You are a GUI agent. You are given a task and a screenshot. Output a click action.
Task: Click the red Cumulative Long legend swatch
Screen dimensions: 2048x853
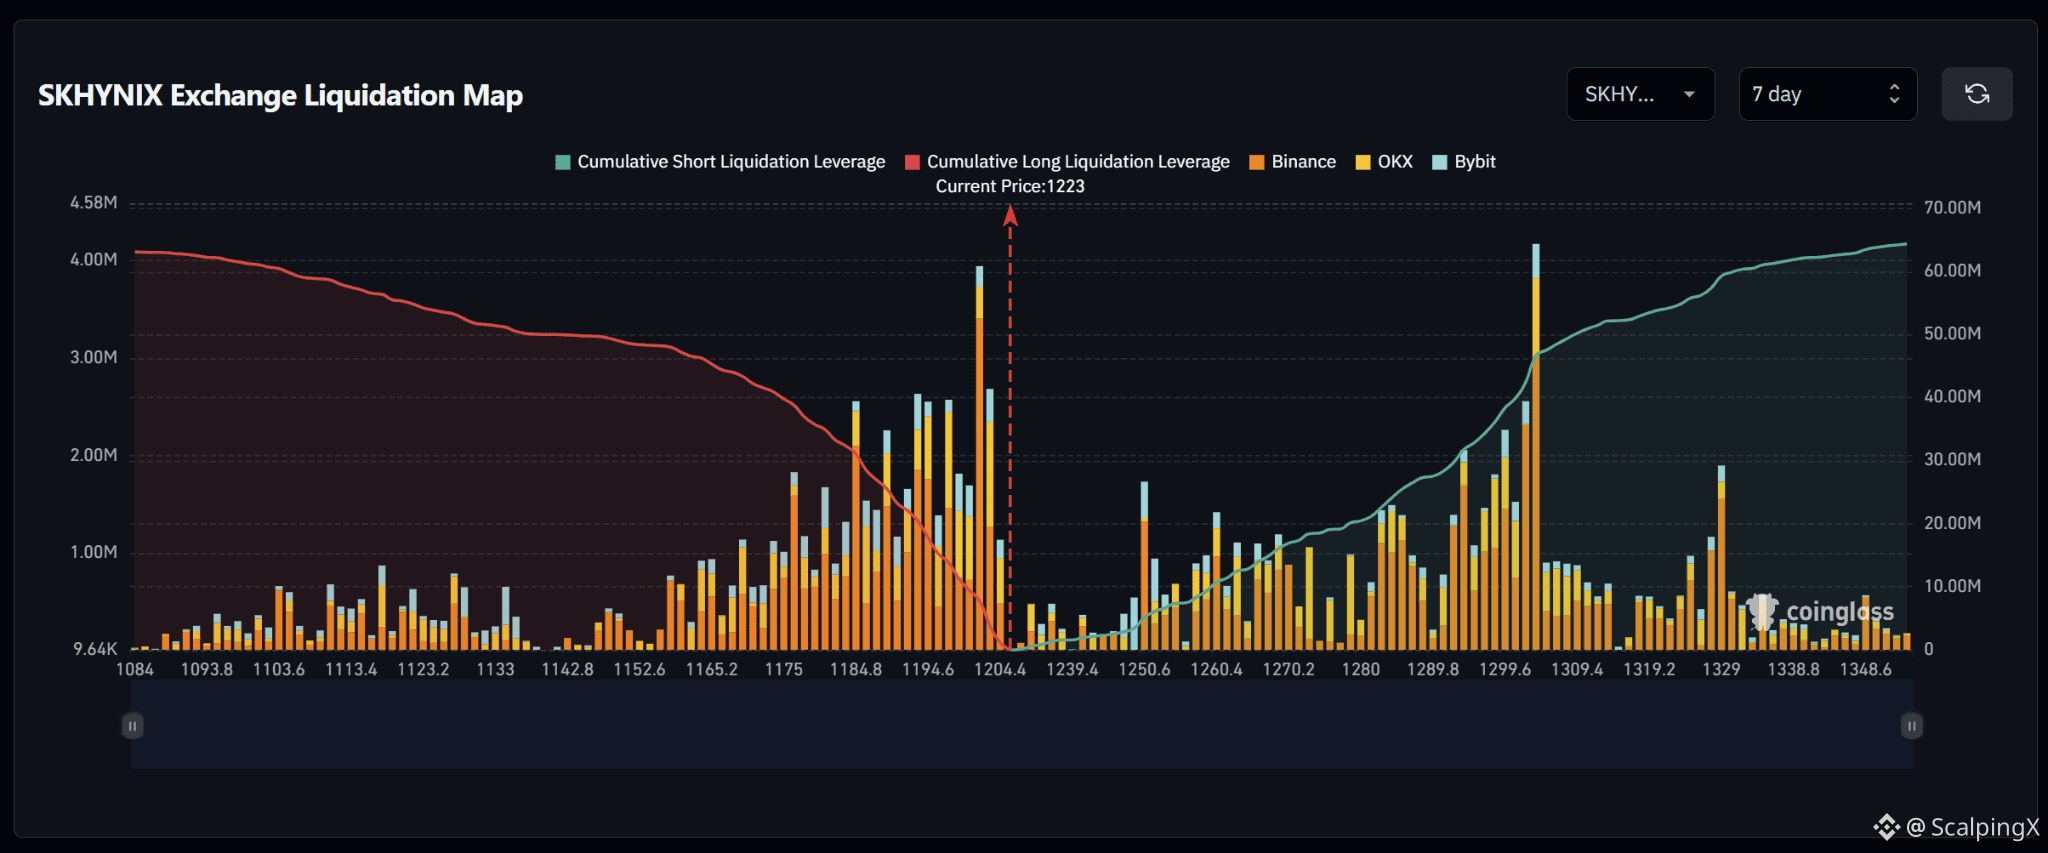[913, 162]
